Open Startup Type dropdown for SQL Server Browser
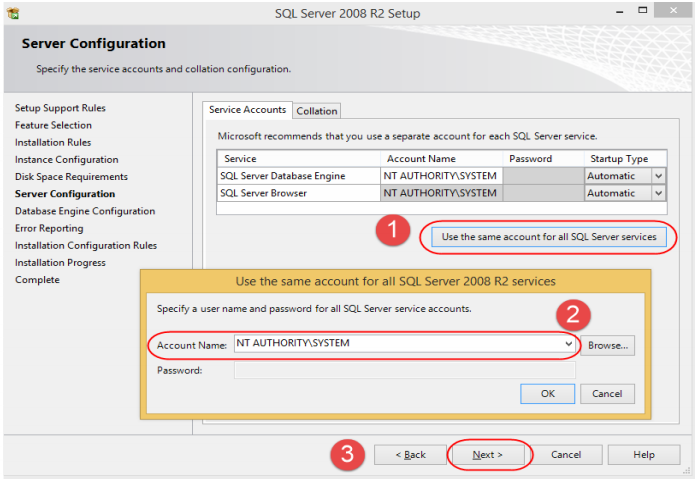Screen dimensions: 699x480 click(x=658, y=193)
